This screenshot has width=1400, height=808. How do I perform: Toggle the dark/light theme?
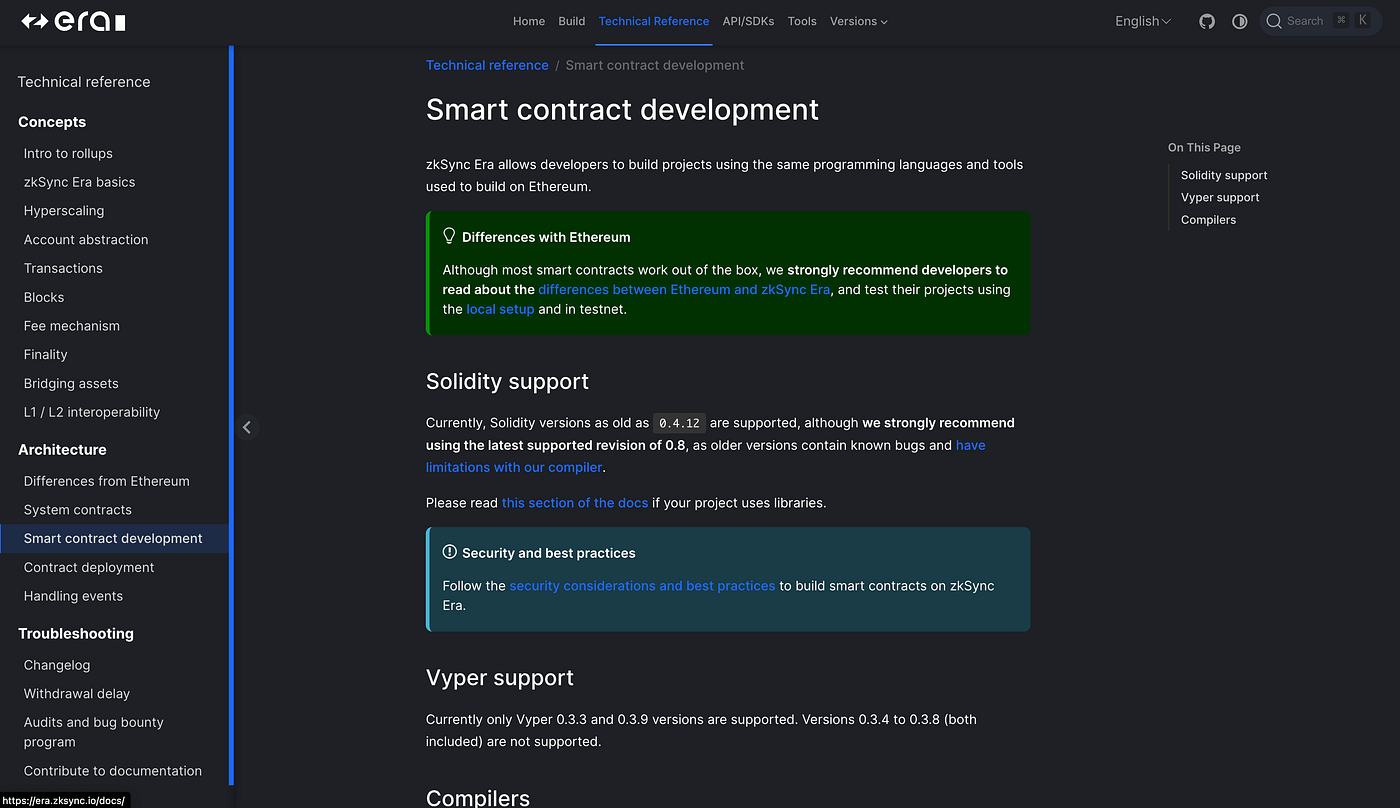pos(1240,21)
